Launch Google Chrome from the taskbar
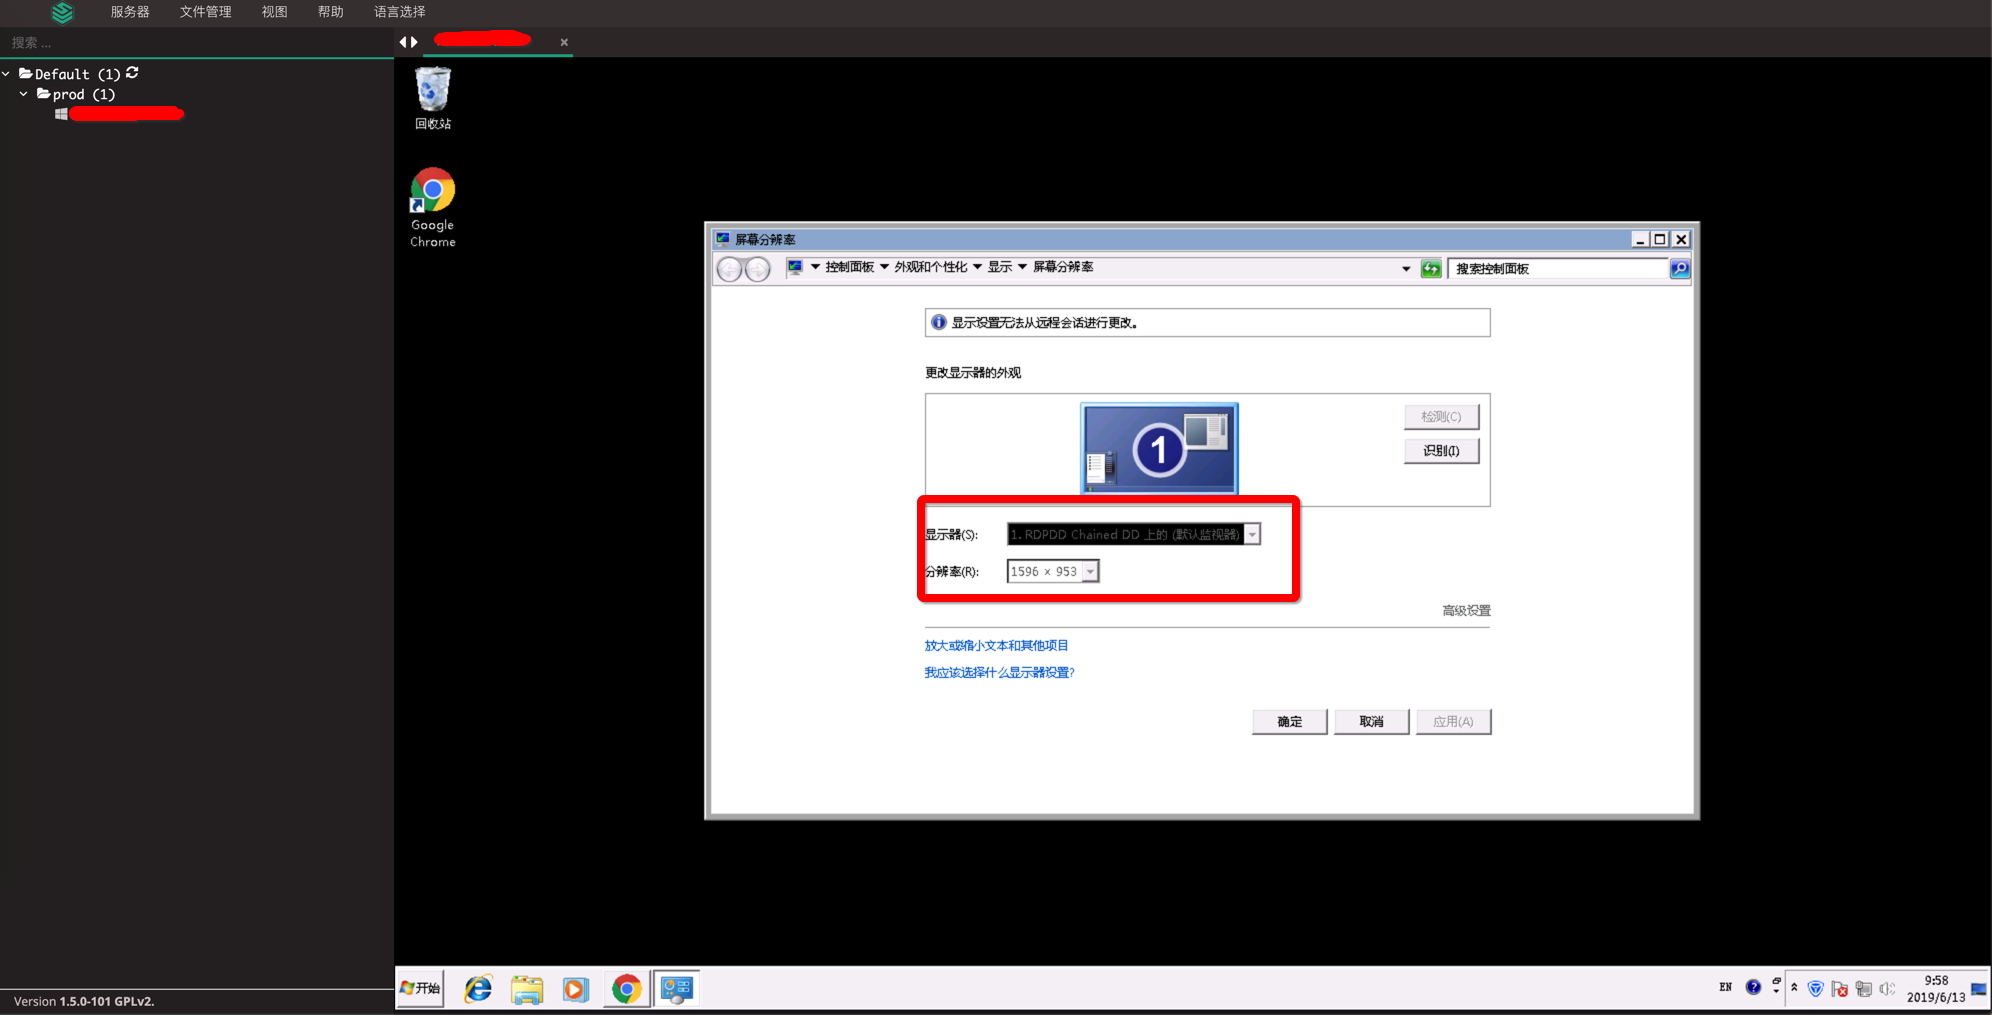Screen dimensions: 1992x1016 (x=626, y=988)
